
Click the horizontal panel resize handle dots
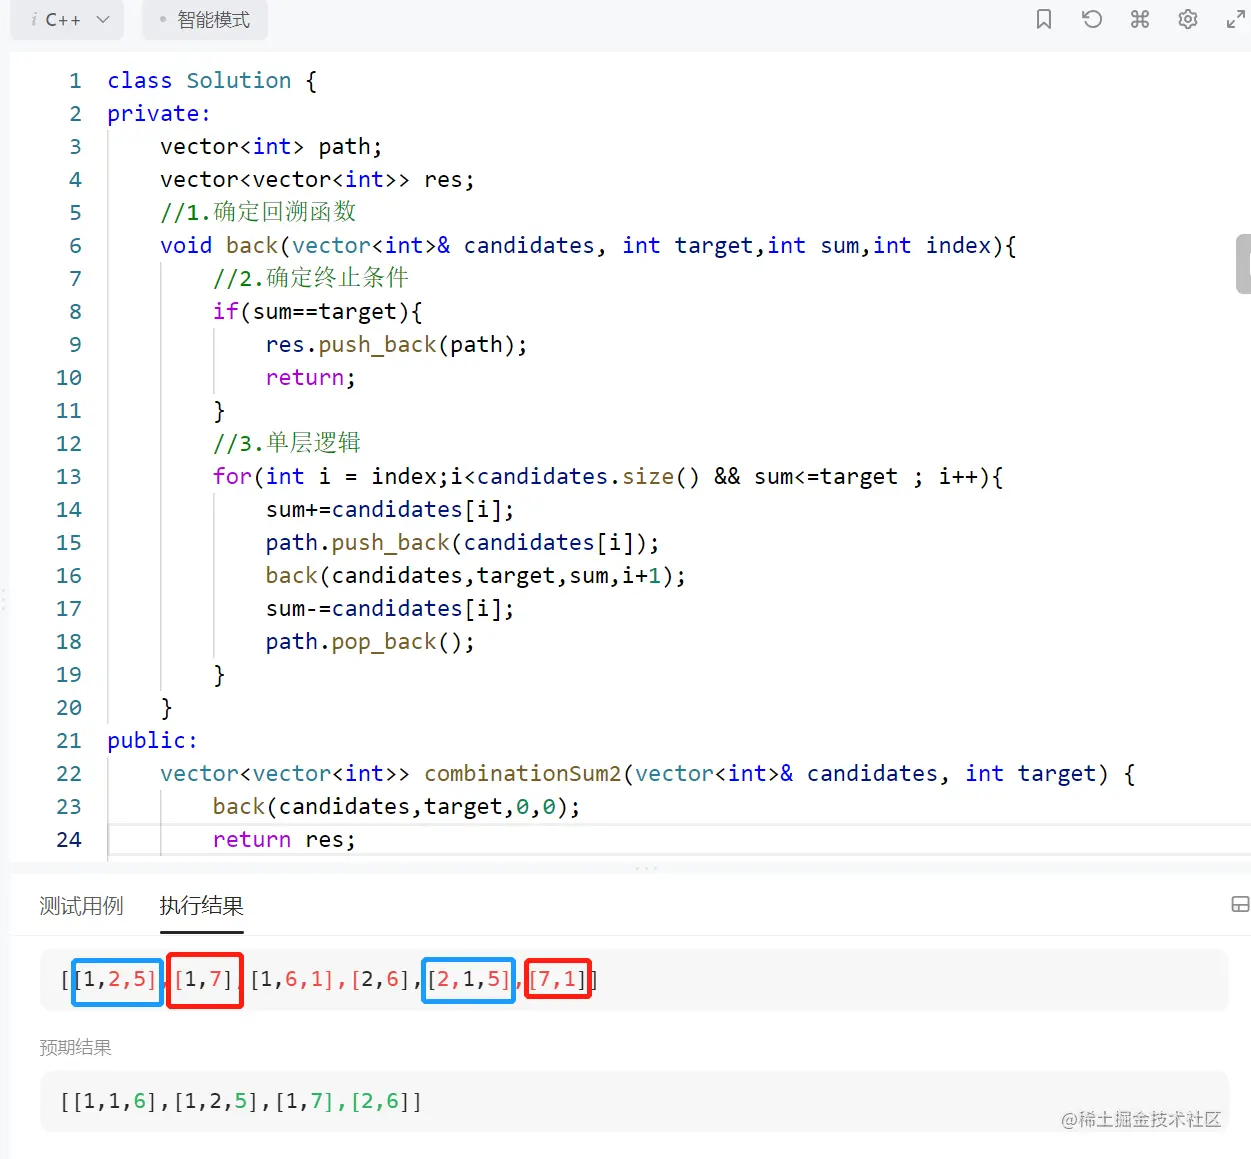click(646, 868)
